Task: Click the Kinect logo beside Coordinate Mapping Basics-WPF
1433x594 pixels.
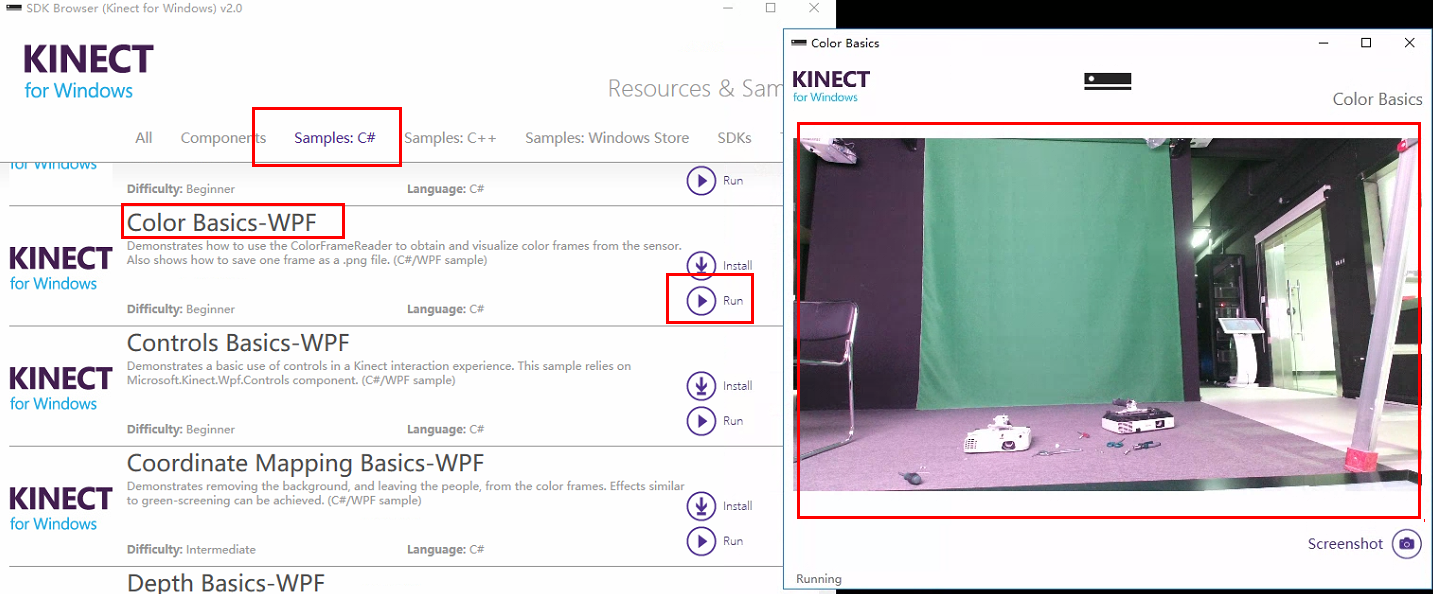Action: (x=60, y=508)
